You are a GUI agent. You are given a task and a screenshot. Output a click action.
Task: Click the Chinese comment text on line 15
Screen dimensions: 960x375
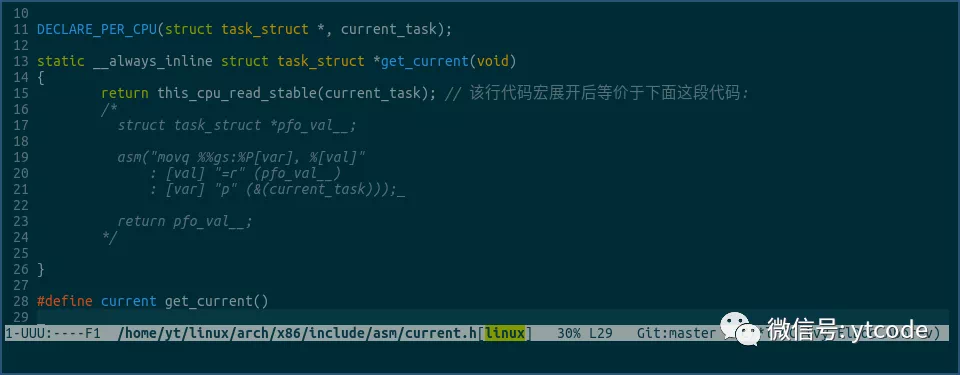click(x=609, y=93)
